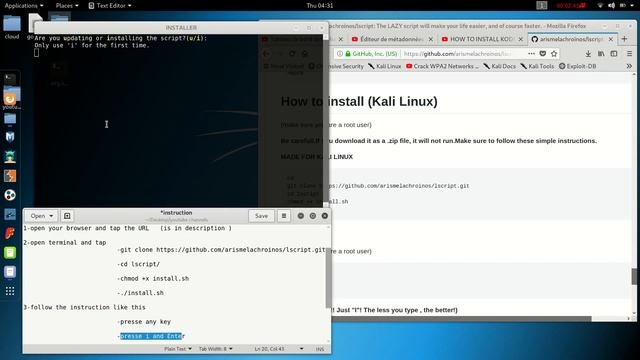Click the network icon in system tray
This screenshot has width=640, height=360.
(x=600, y=6)
